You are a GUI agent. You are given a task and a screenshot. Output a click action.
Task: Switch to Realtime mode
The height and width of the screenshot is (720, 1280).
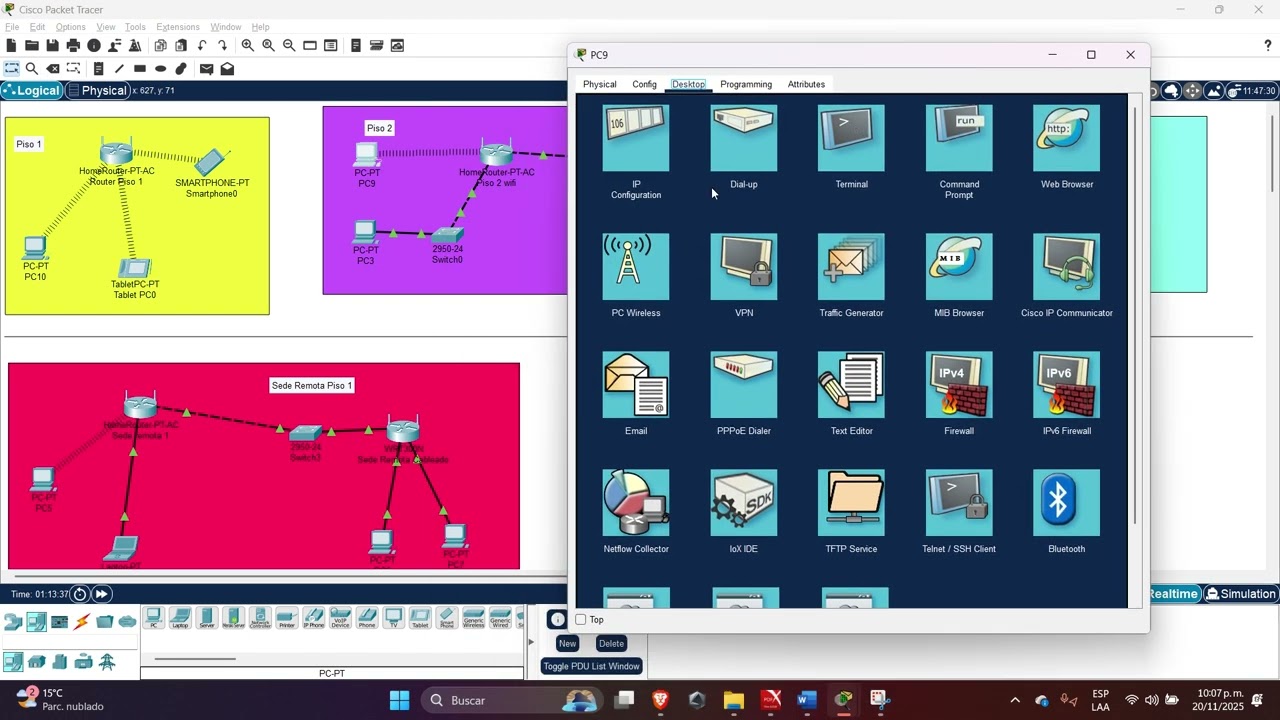1172,594
